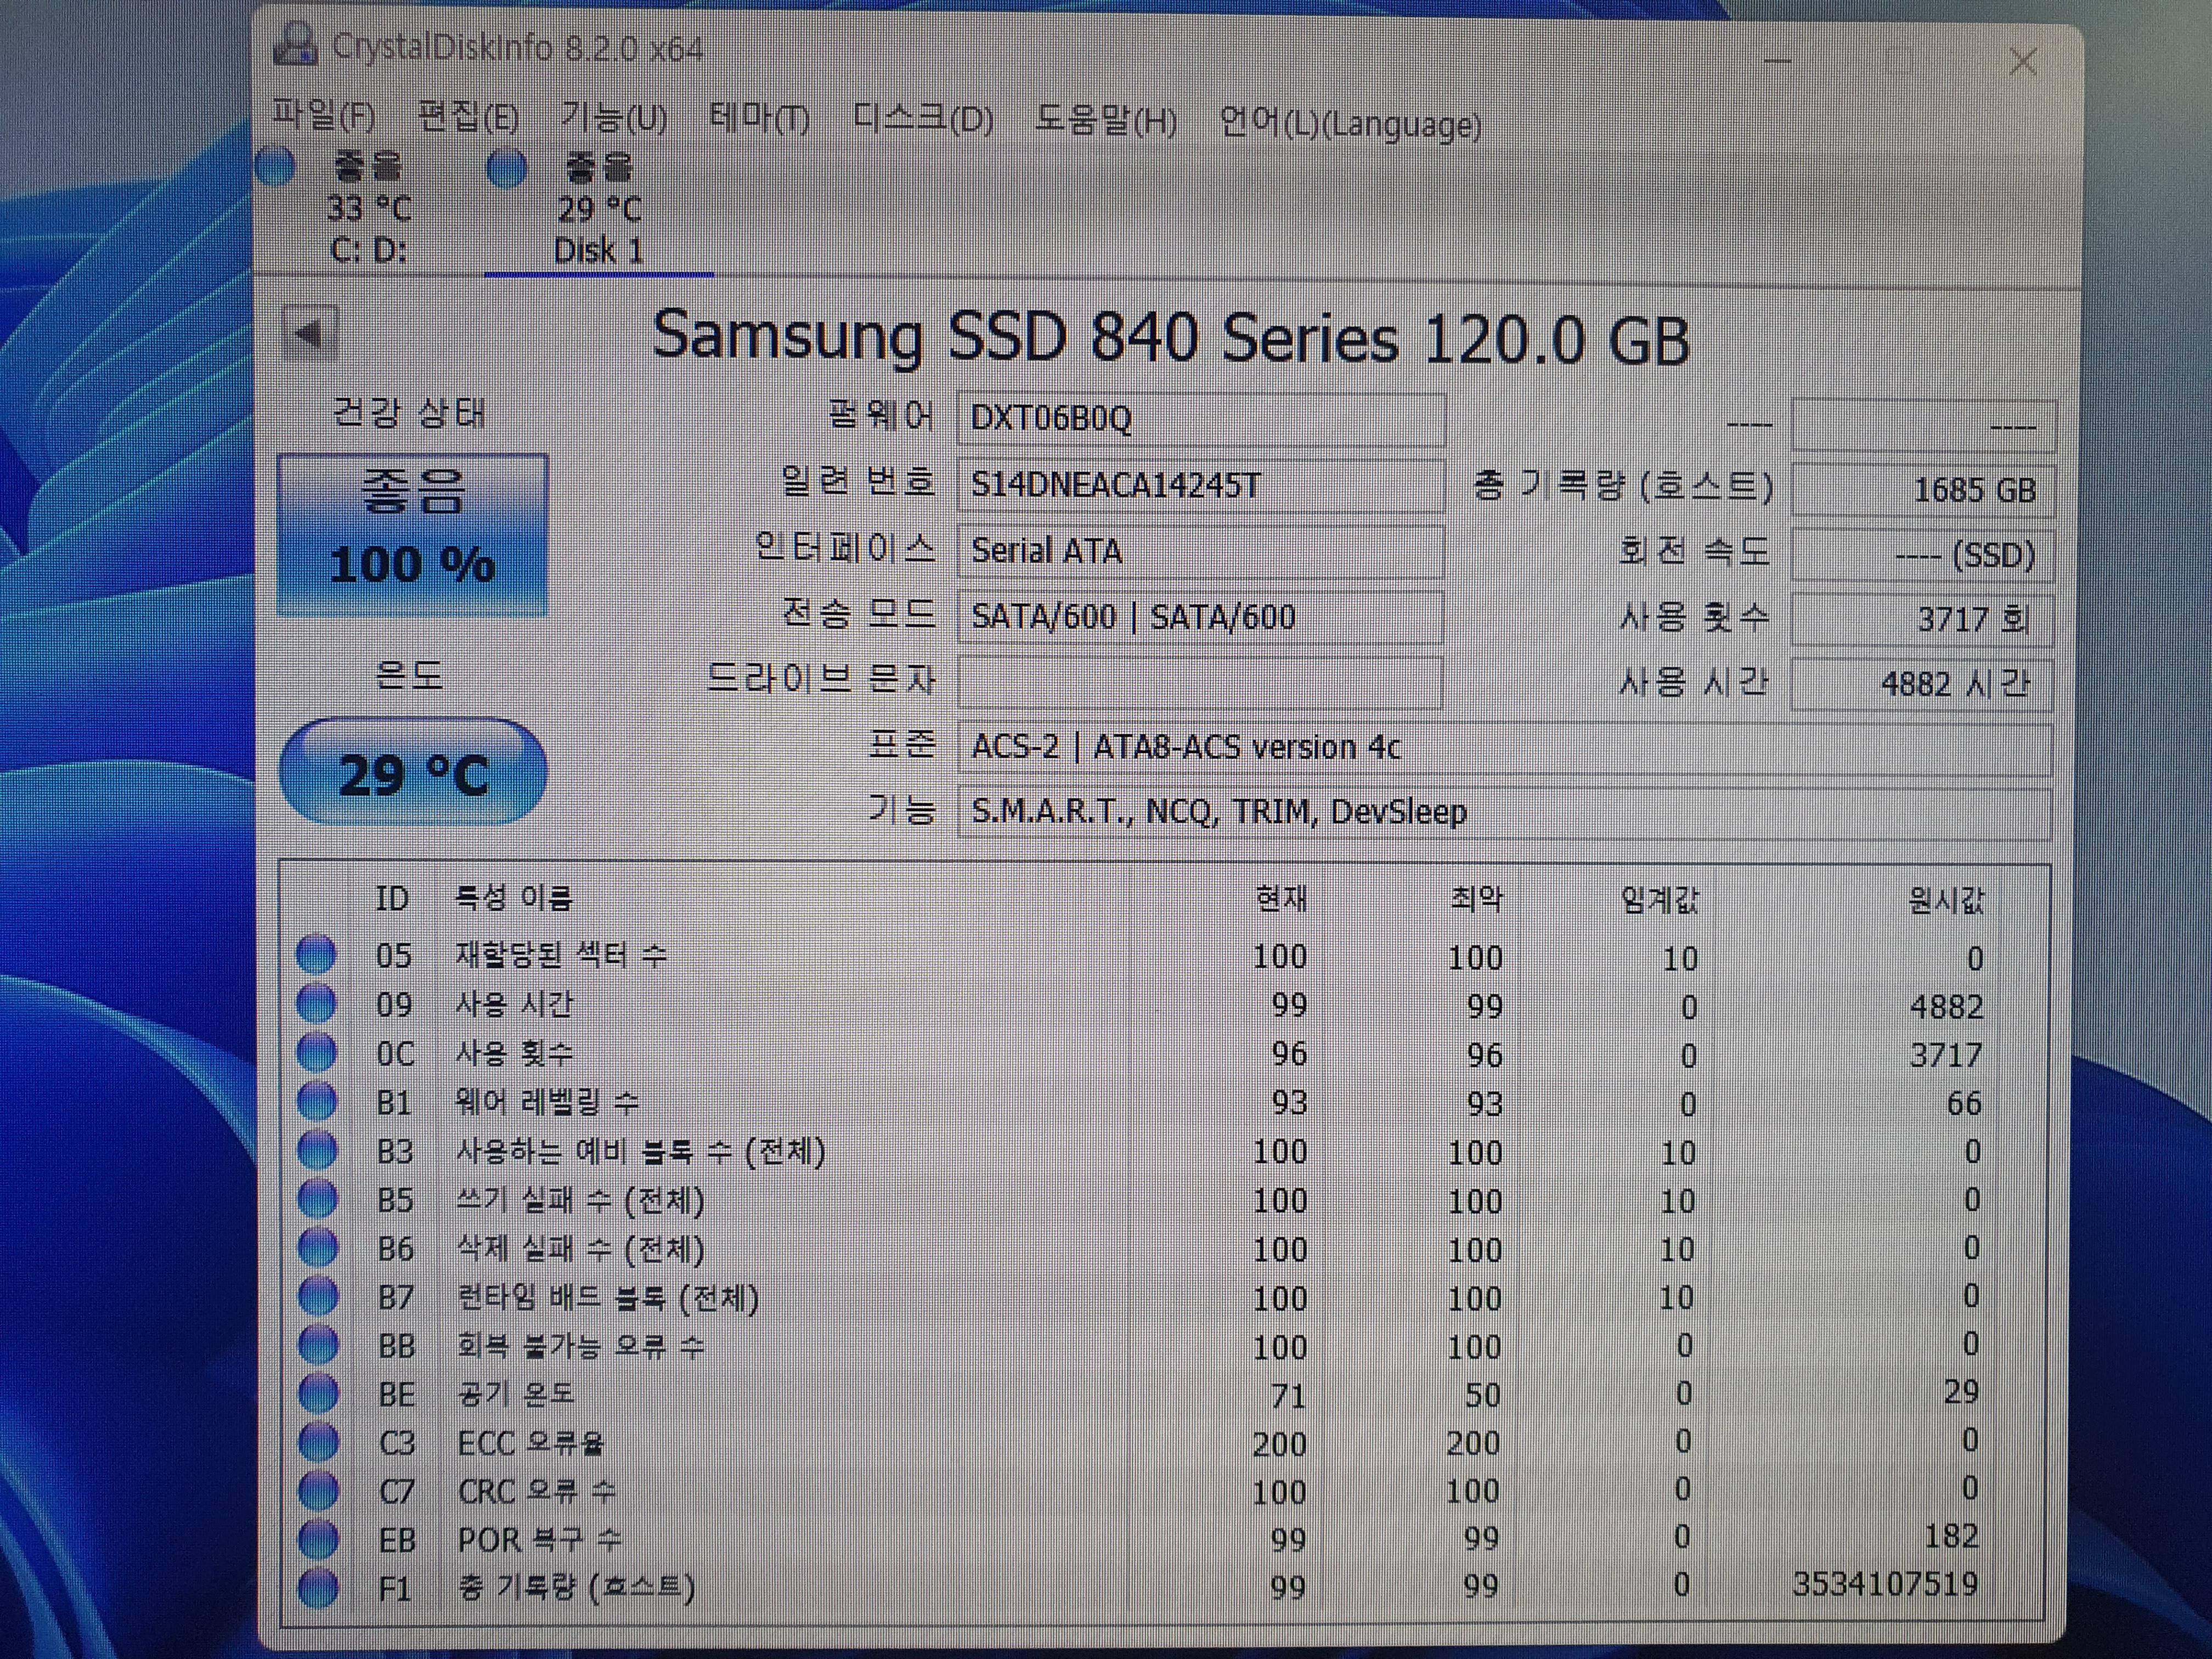
Task: Open the 디스크(D) menu
Action: click(x=923, y=120)
